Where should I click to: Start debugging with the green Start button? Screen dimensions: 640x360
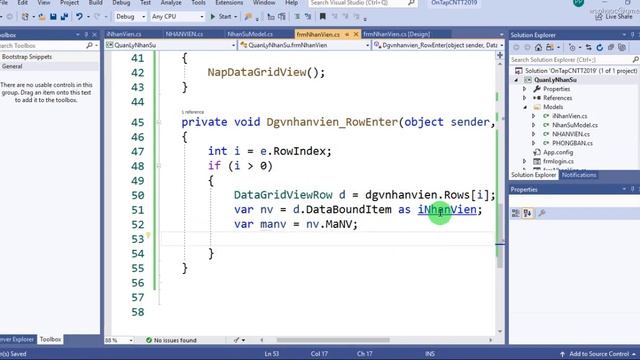pos(221,17)
